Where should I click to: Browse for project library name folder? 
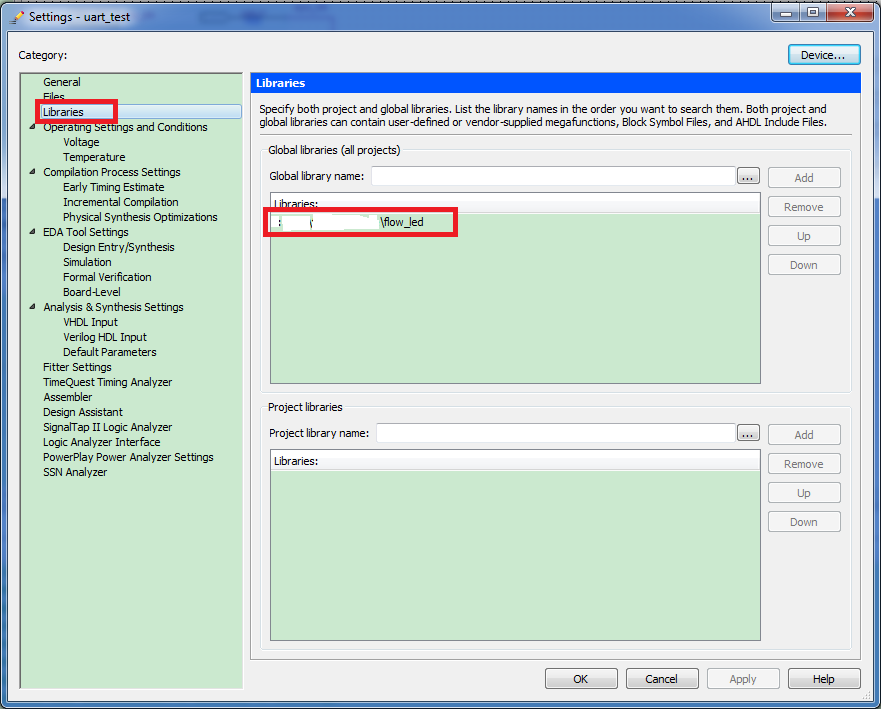[748, 433]
